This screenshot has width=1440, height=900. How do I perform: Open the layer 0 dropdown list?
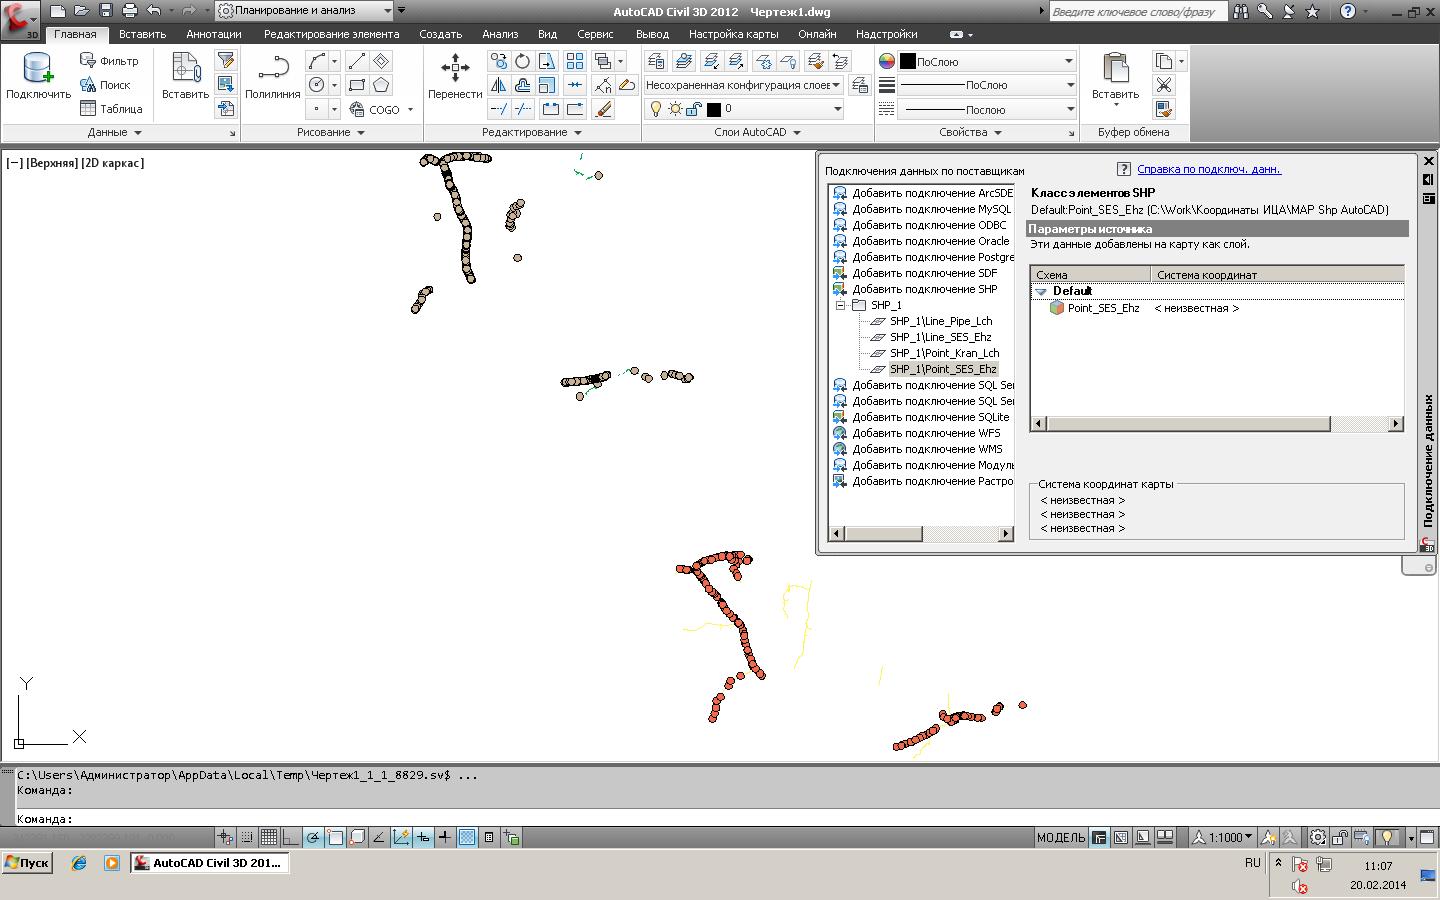tap(744, 109)
